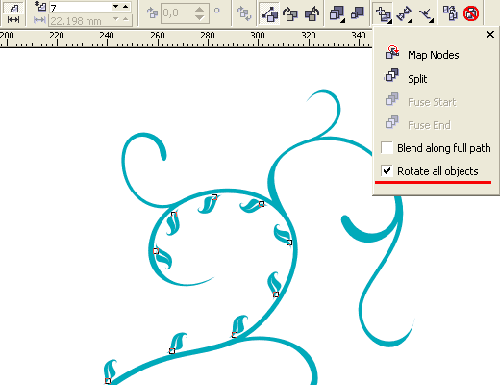This screenshot has width=500, height=385.
Task: Open Miscellaneous Blend Options button
Action: (x=383, y=13)
